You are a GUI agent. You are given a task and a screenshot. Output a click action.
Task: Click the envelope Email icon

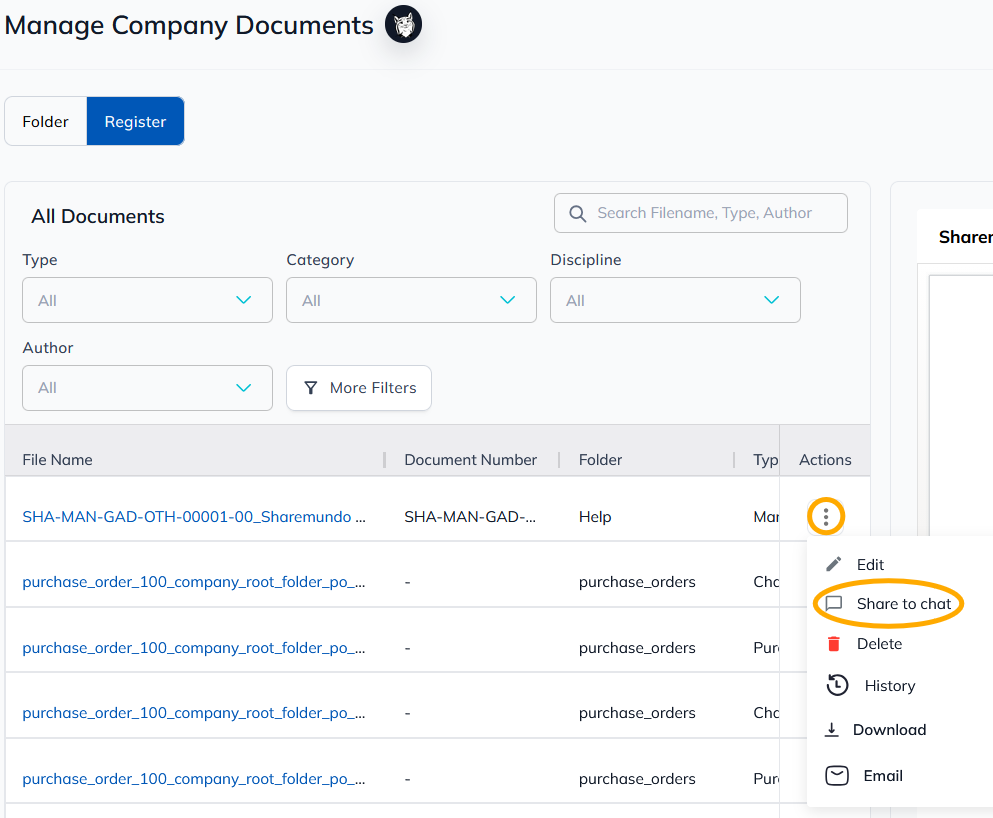tap(837, 776)
